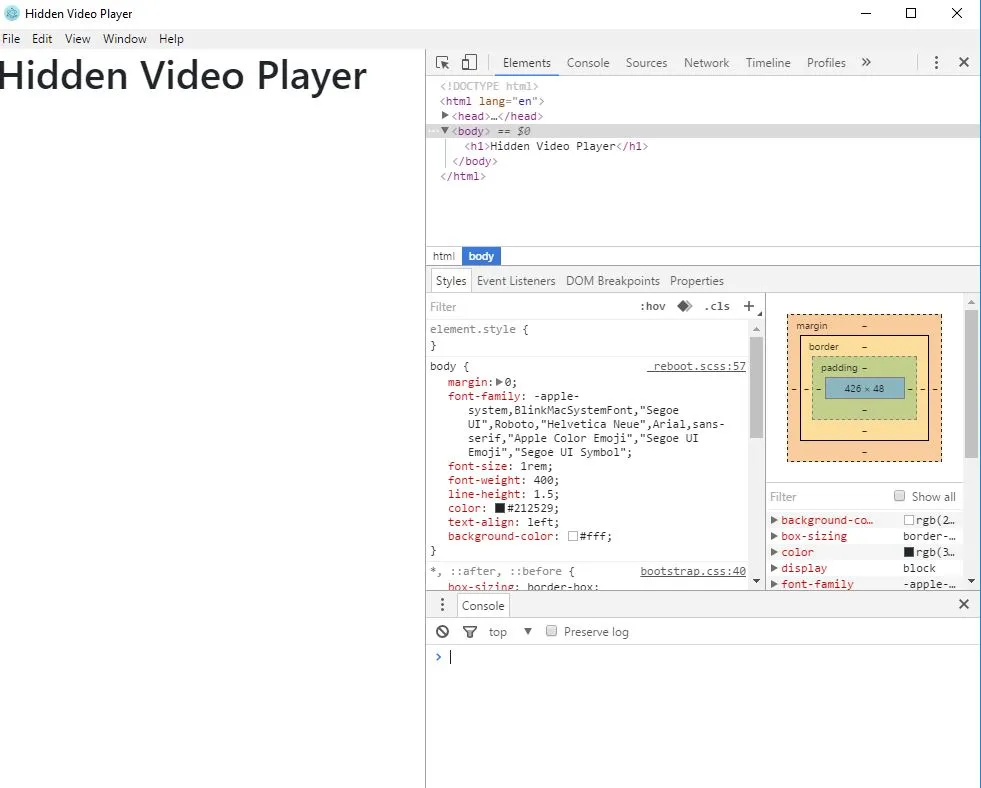Focus the computed styles Filter field

click(x=827, y=497)
